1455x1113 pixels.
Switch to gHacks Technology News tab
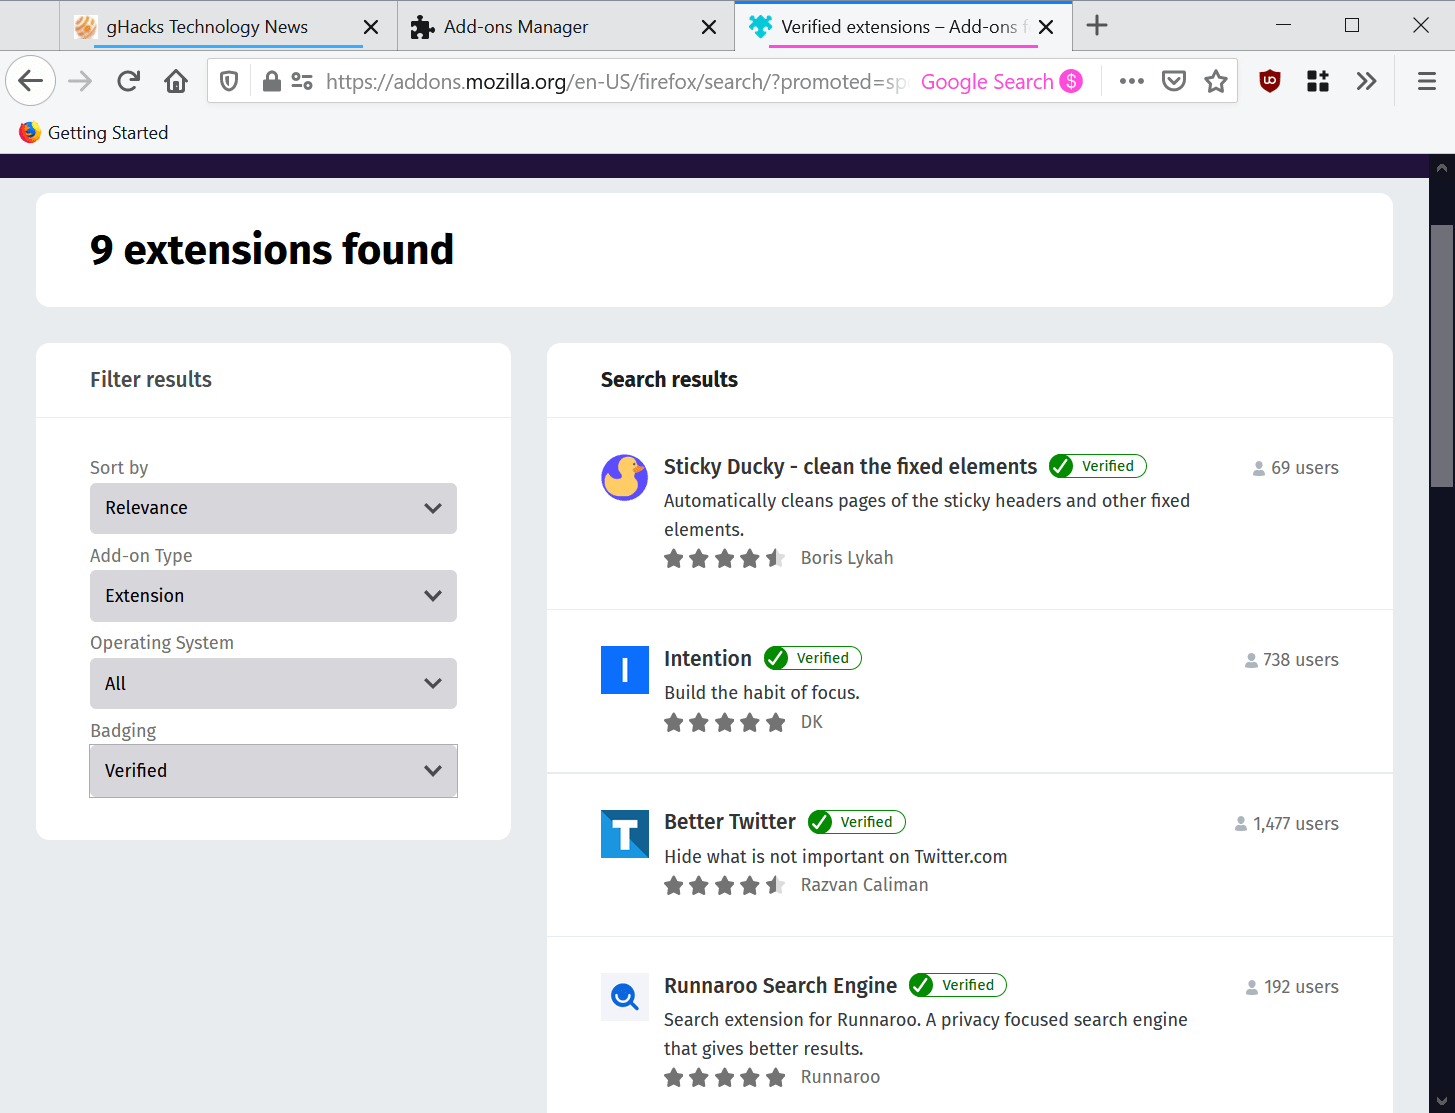coord(207,27)
